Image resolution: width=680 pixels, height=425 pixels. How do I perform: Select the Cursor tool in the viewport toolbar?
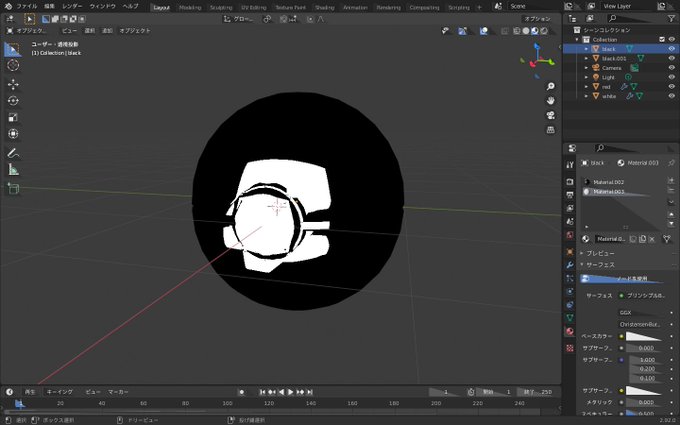(x=13, y=65)
